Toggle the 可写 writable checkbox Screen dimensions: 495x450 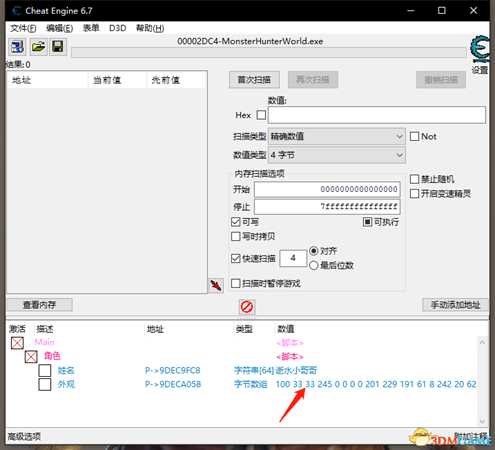pos(236,222)
